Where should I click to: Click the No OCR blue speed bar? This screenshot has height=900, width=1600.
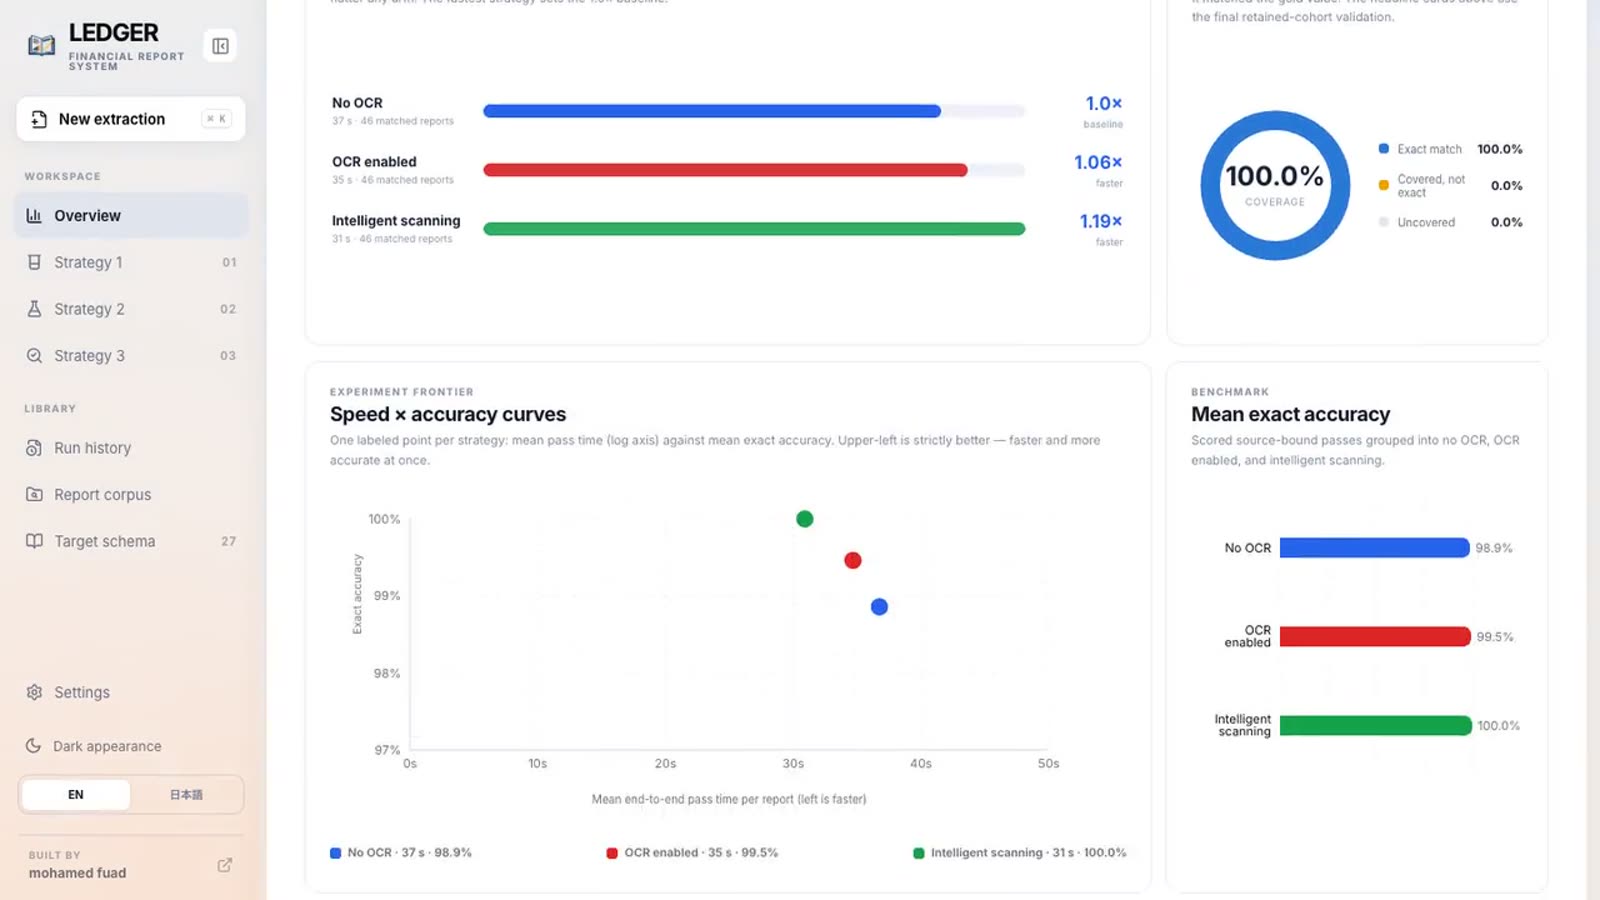pos(712,111)
